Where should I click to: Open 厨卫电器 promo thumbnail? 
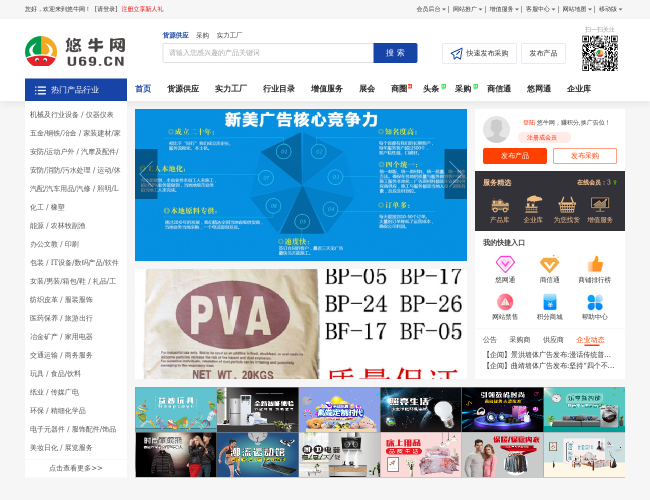point(340,455)
